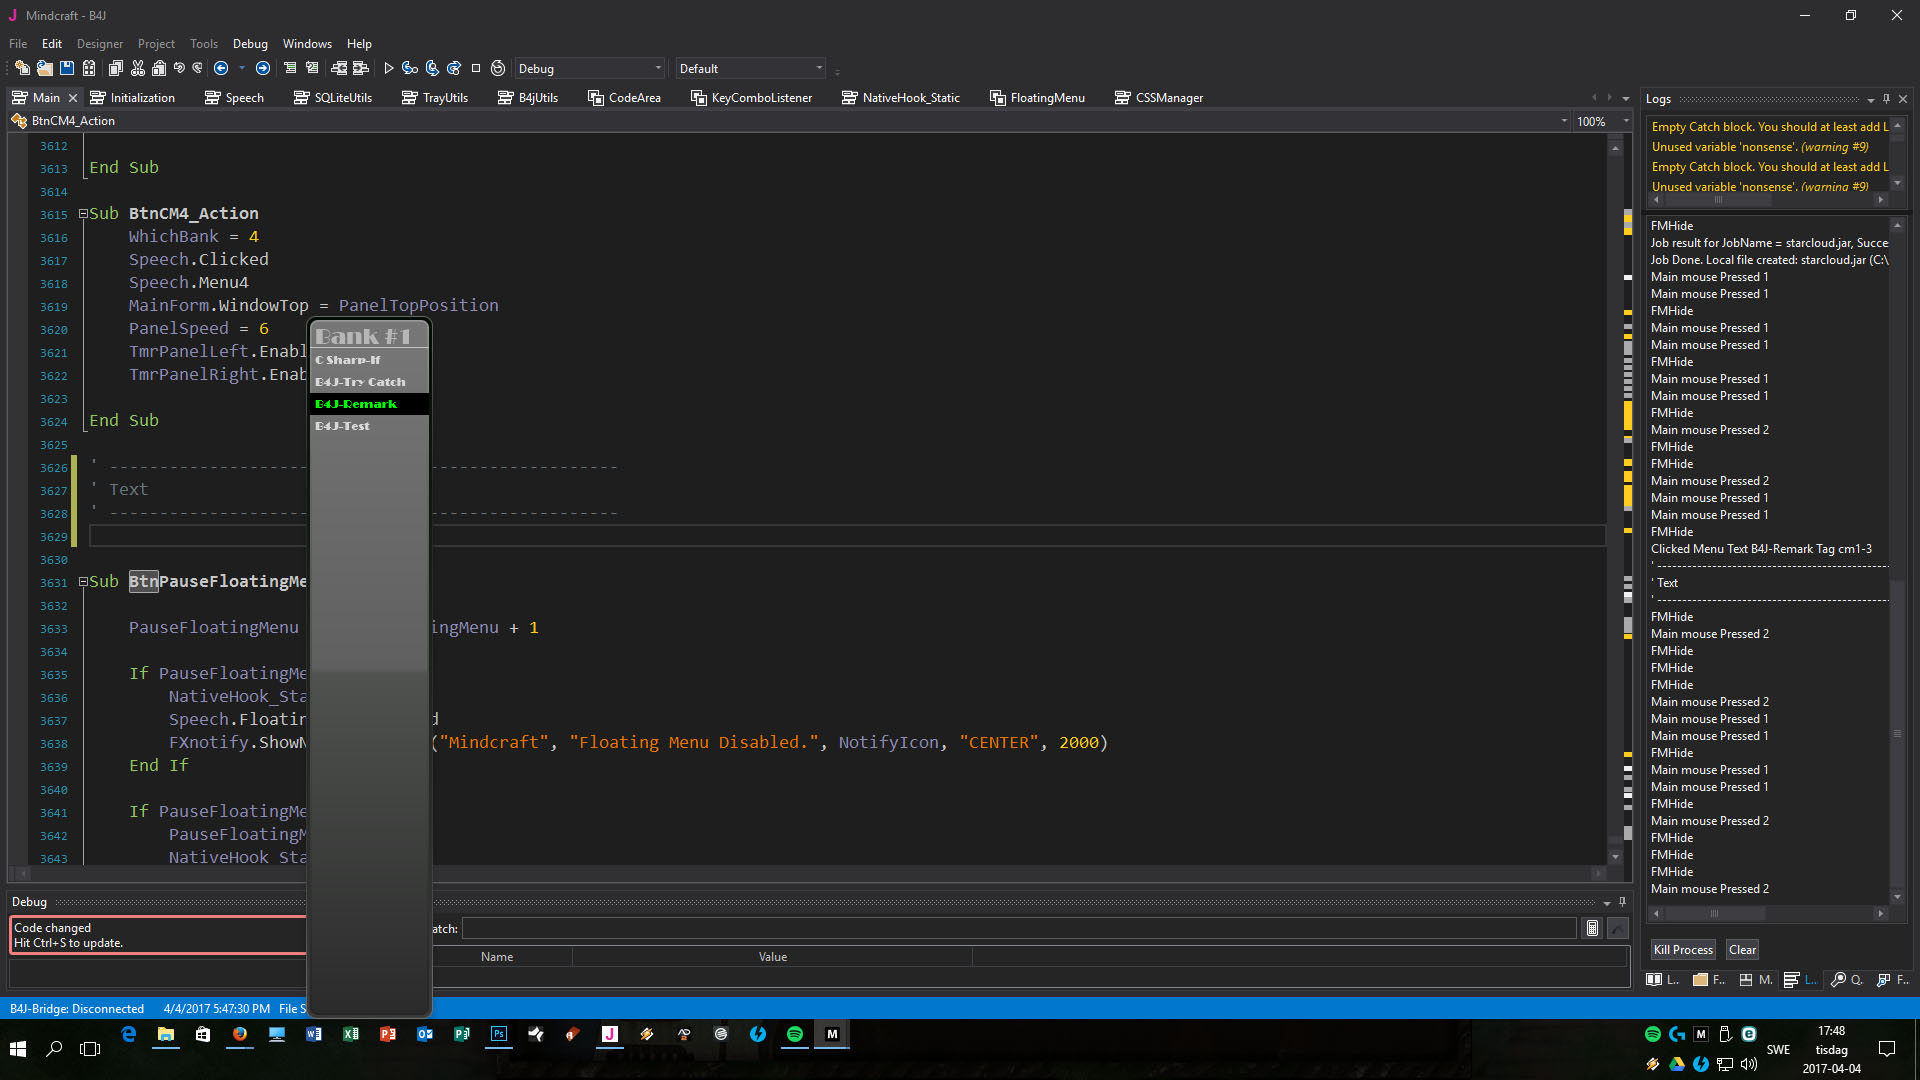Open the Project menu

coord(156,43)
